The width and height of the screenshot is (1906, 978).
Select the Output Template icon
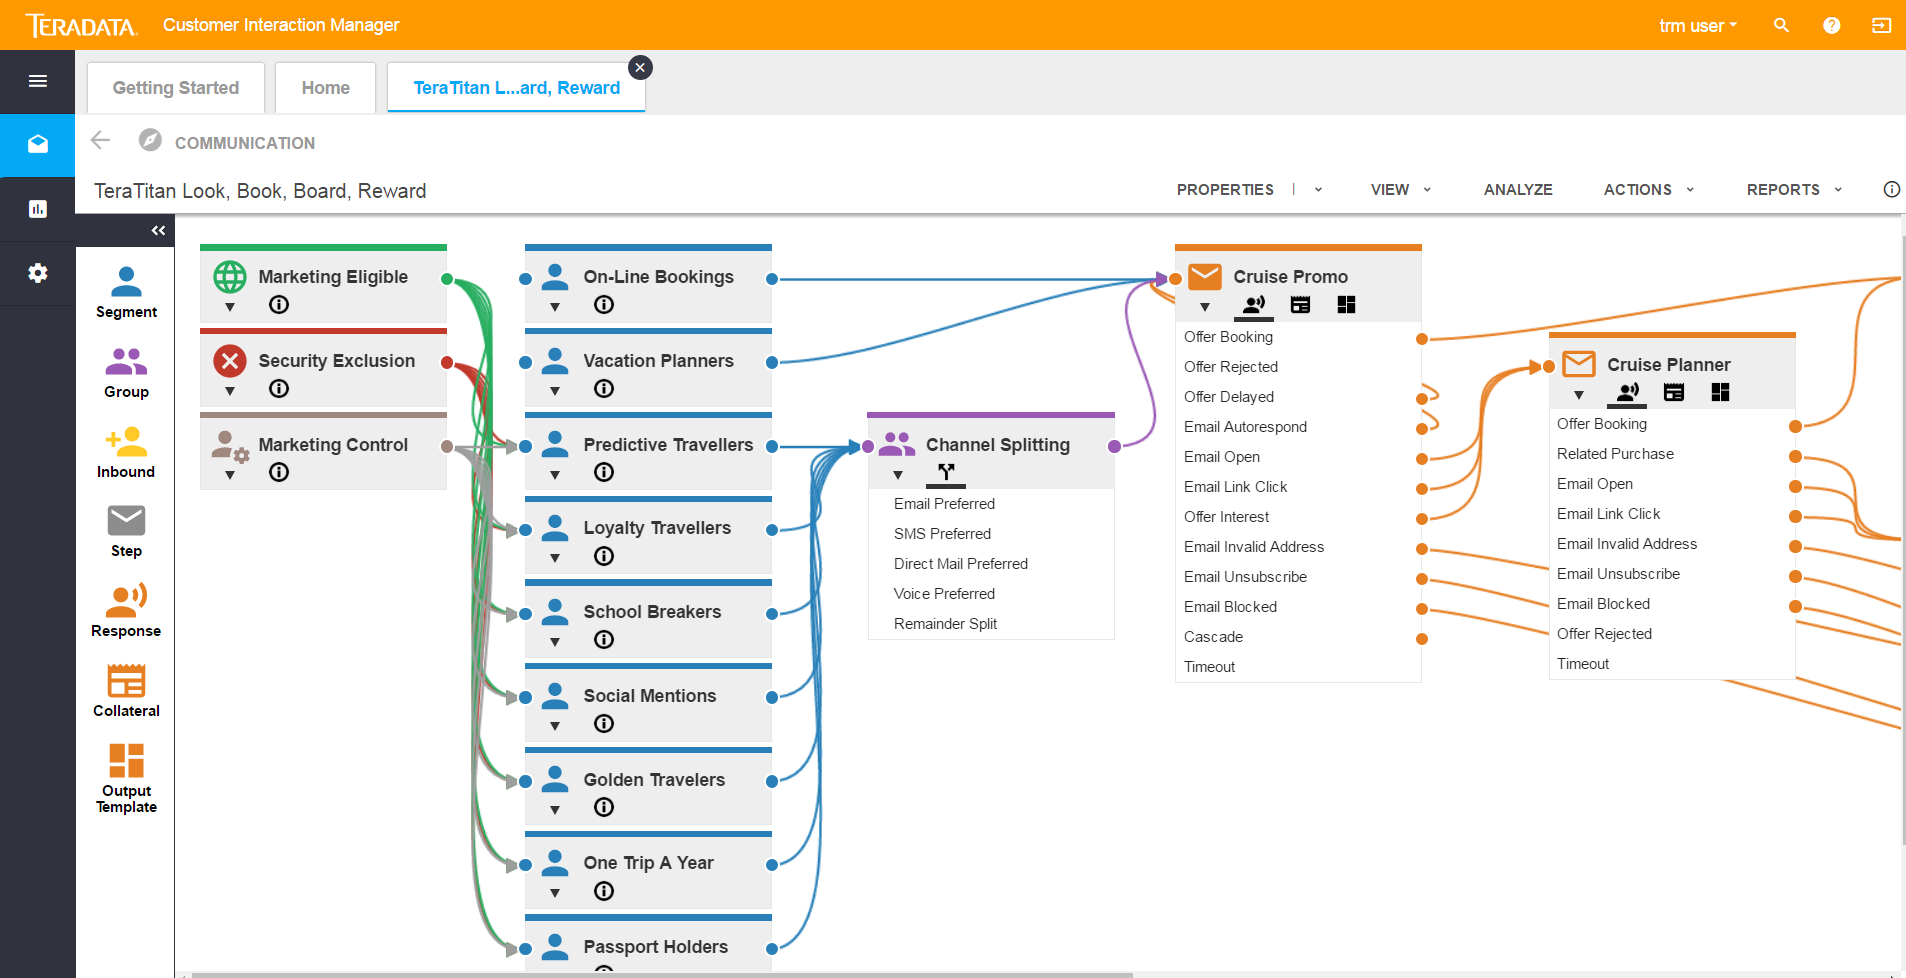[x=125, y=762]
